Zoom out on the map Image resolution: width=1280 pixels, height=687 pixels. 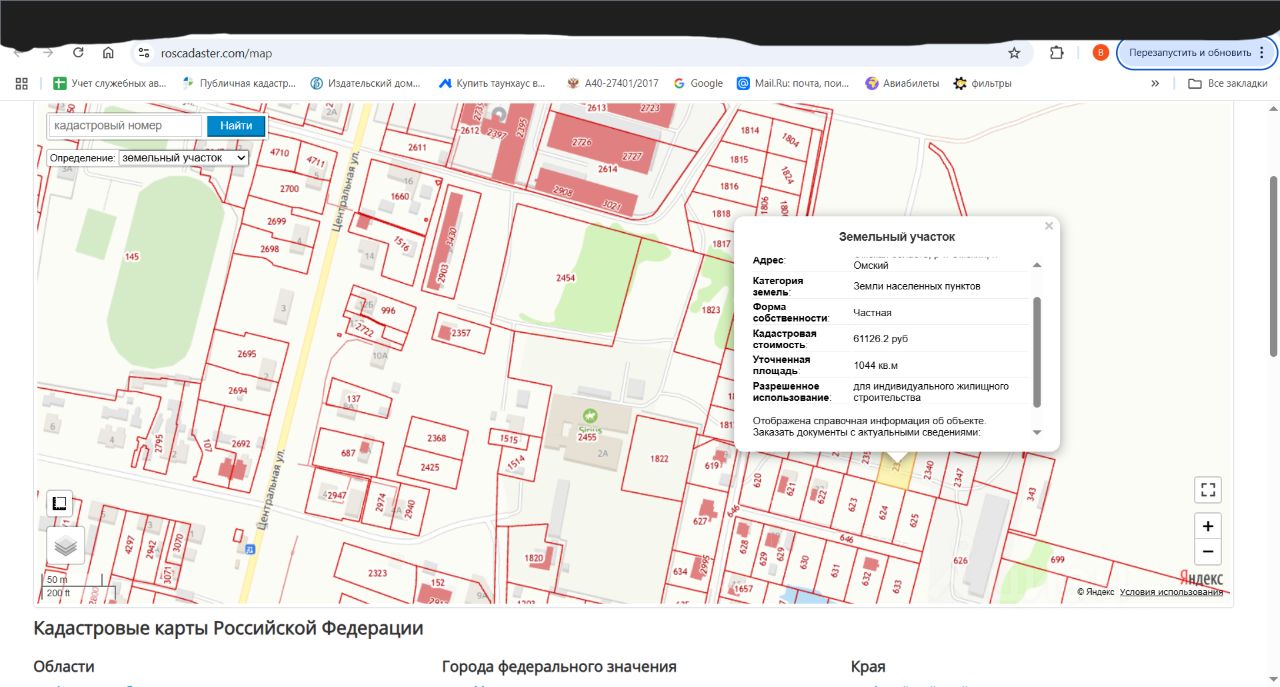pyautogui.click(x=1208, y=551)
